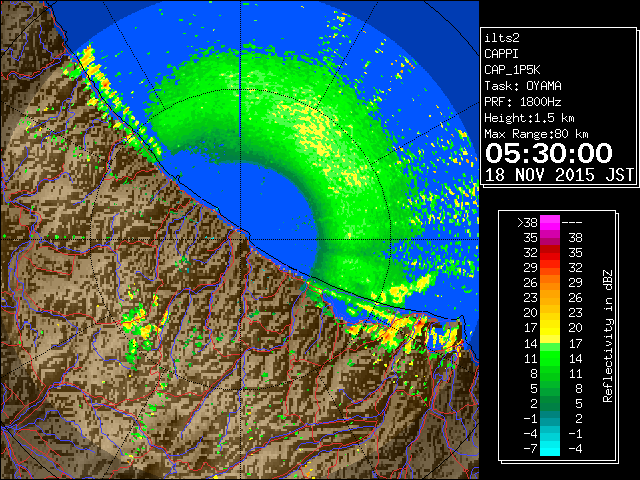Click the -7 legend value
The image size is (640, 480).
point(530,449)
